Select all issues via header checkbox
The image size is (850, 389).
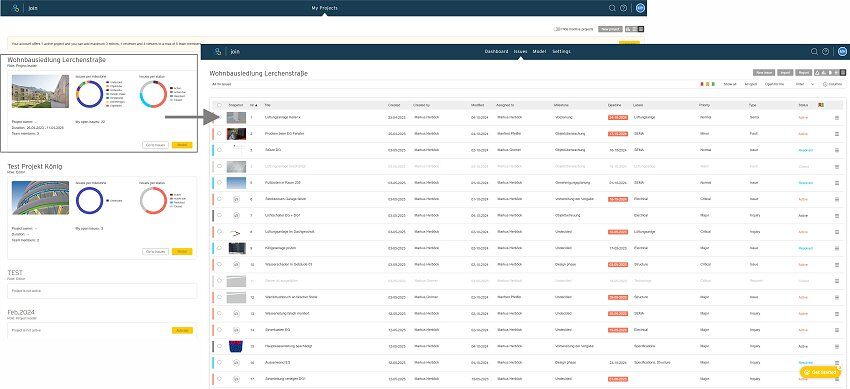pyautogui.click(x=219, y=105)
